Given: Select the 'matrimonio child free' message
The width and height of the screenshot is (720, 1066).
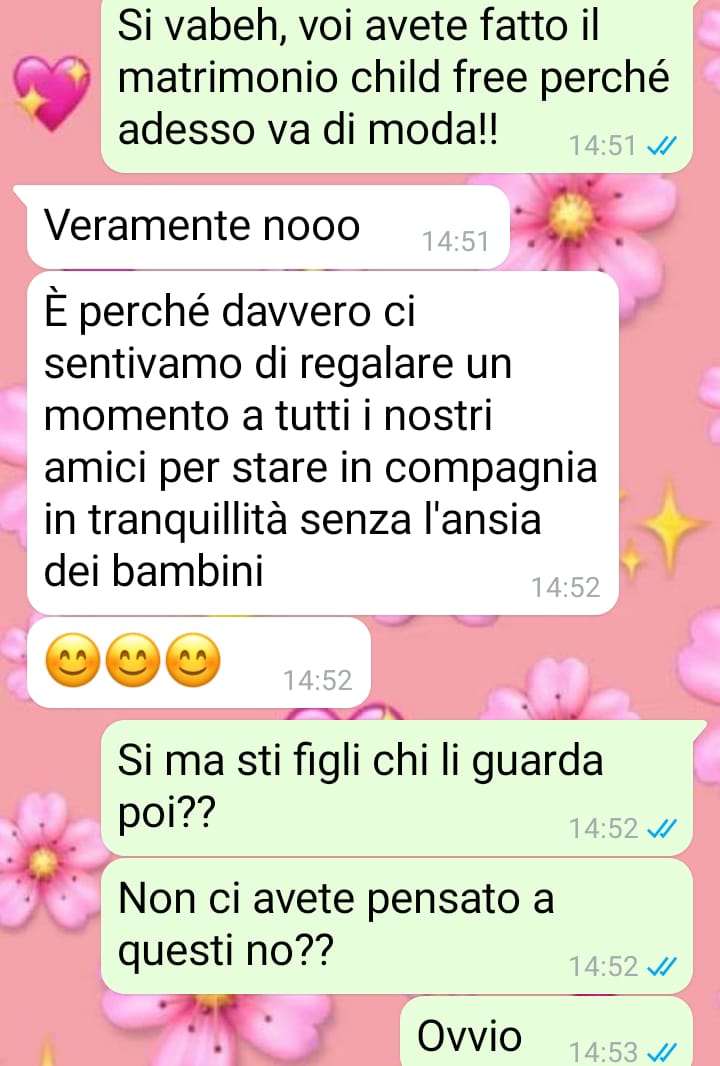Looking at the screenshot, I should (396, 85).
